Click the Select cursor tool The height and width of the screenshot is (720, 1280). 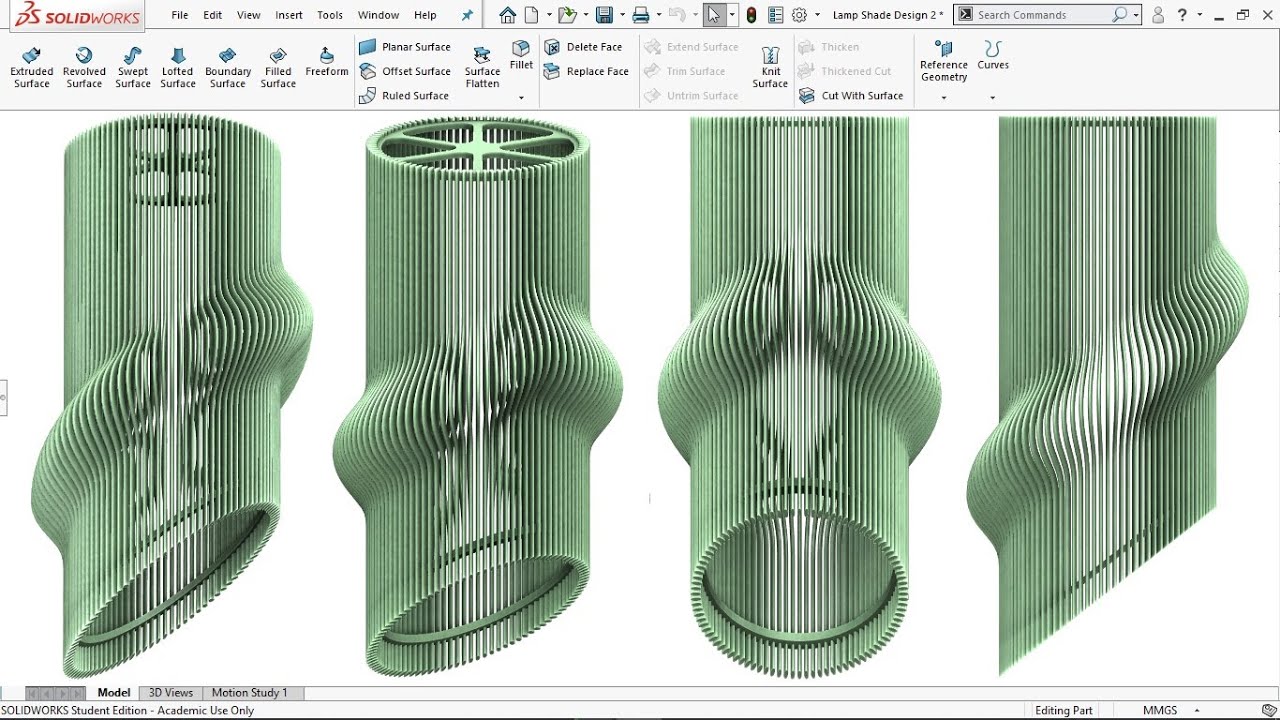pyautogui.click(x=713, y=15)
